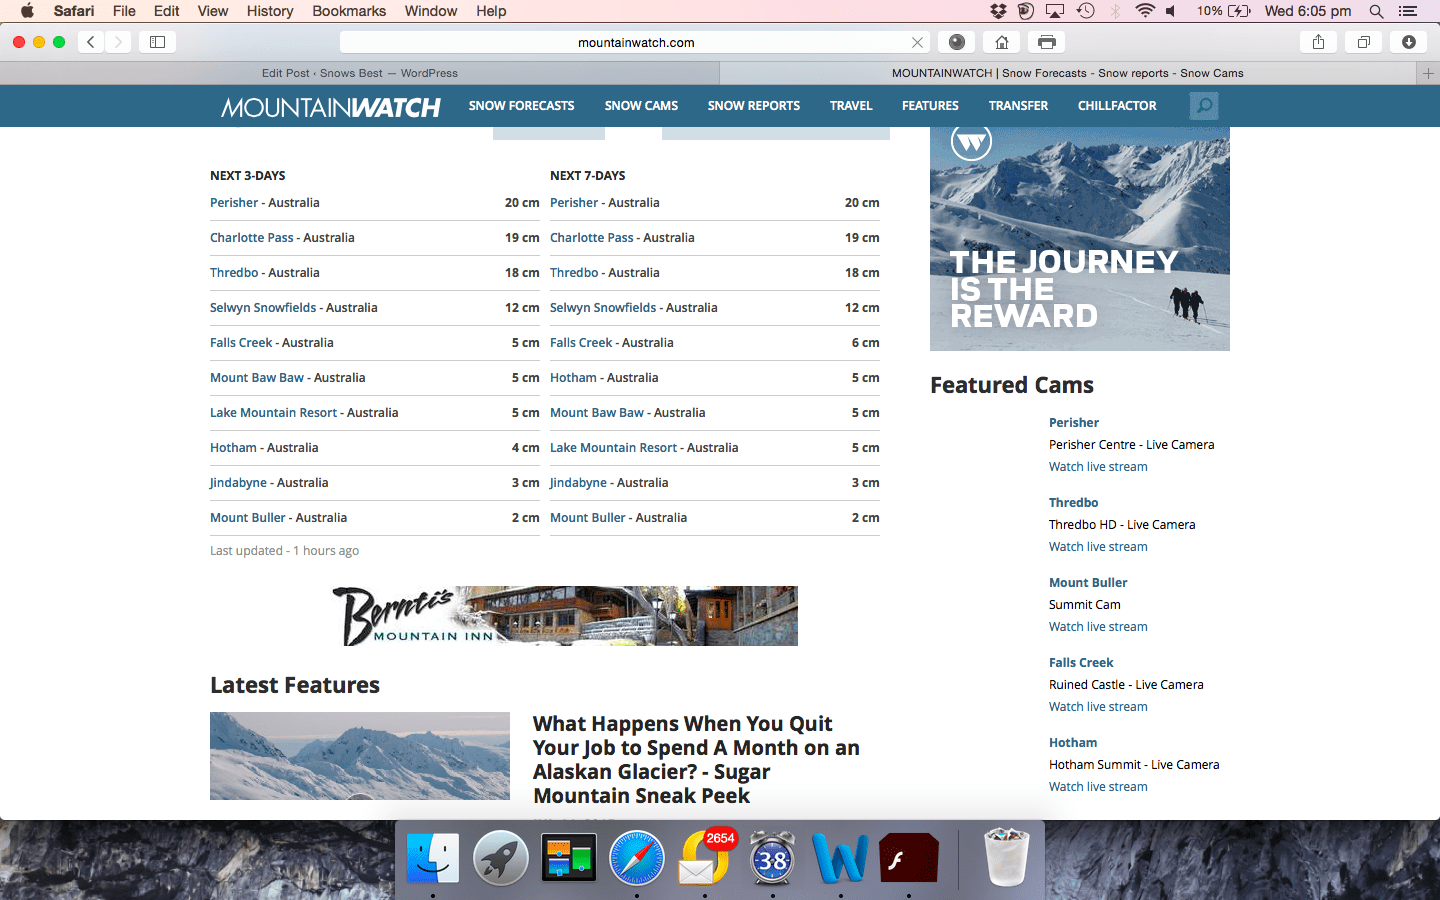The width and height of the screenshot is (1440, 900).
Task: Open mail app with 2654 badge
Action: [x=705, y=858]
